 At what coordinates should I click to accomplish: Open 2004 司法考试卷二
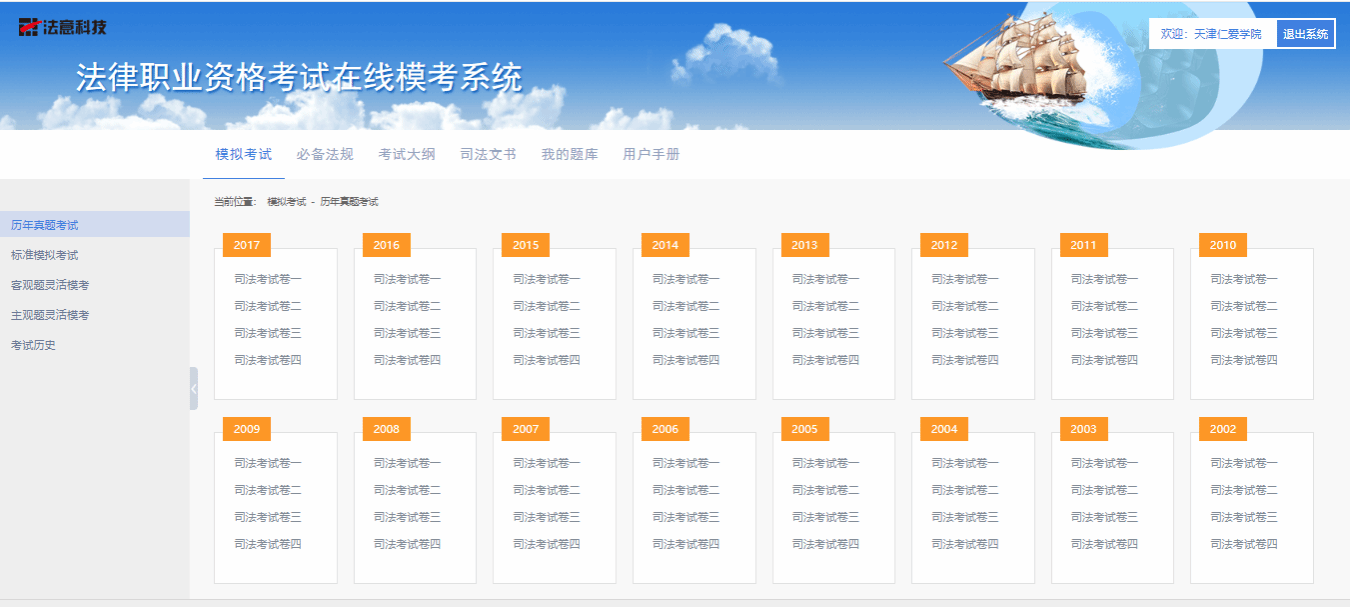pos(965,490)
